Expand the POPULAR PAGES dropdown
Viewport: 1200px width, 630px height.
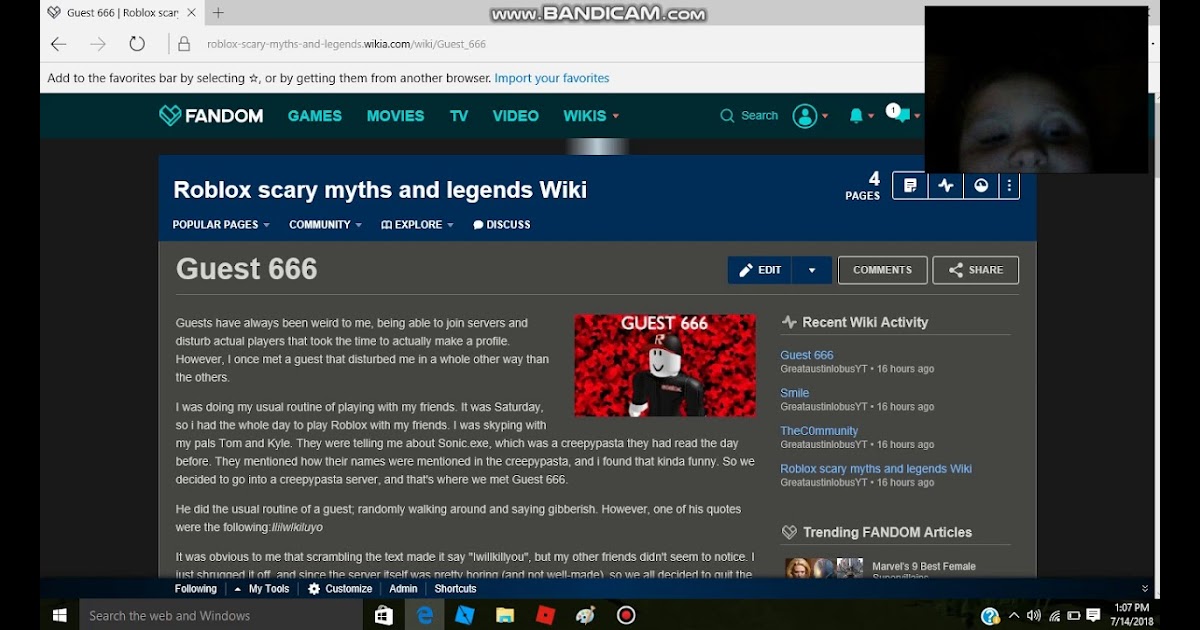(x=221, y=225)
